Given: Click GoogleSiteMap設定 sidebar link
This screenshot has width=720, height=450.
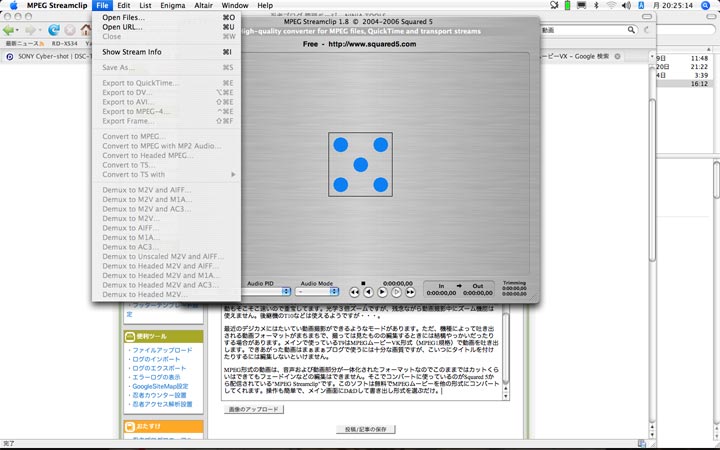Looking at the screenshot, I should pyautogui.click(x=160, y=386).
